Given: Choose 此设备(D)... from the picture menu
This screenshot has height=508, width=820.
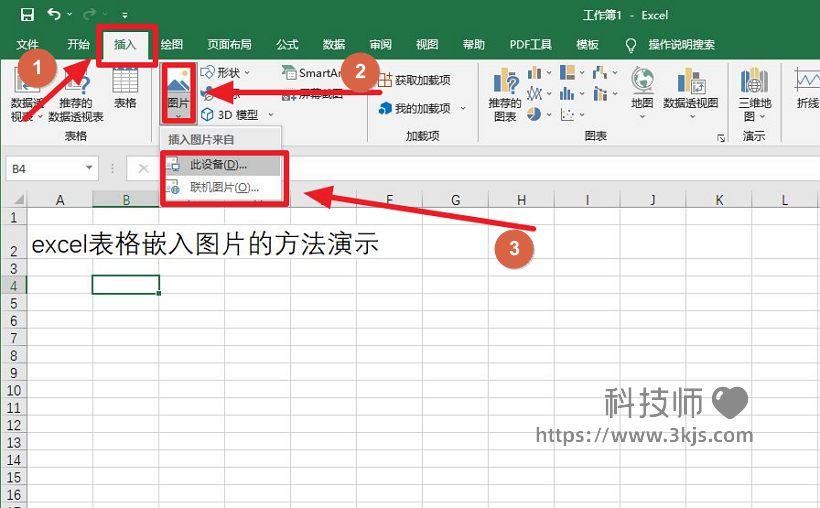Looking at the screenshot, I should (x=223, y=165).
